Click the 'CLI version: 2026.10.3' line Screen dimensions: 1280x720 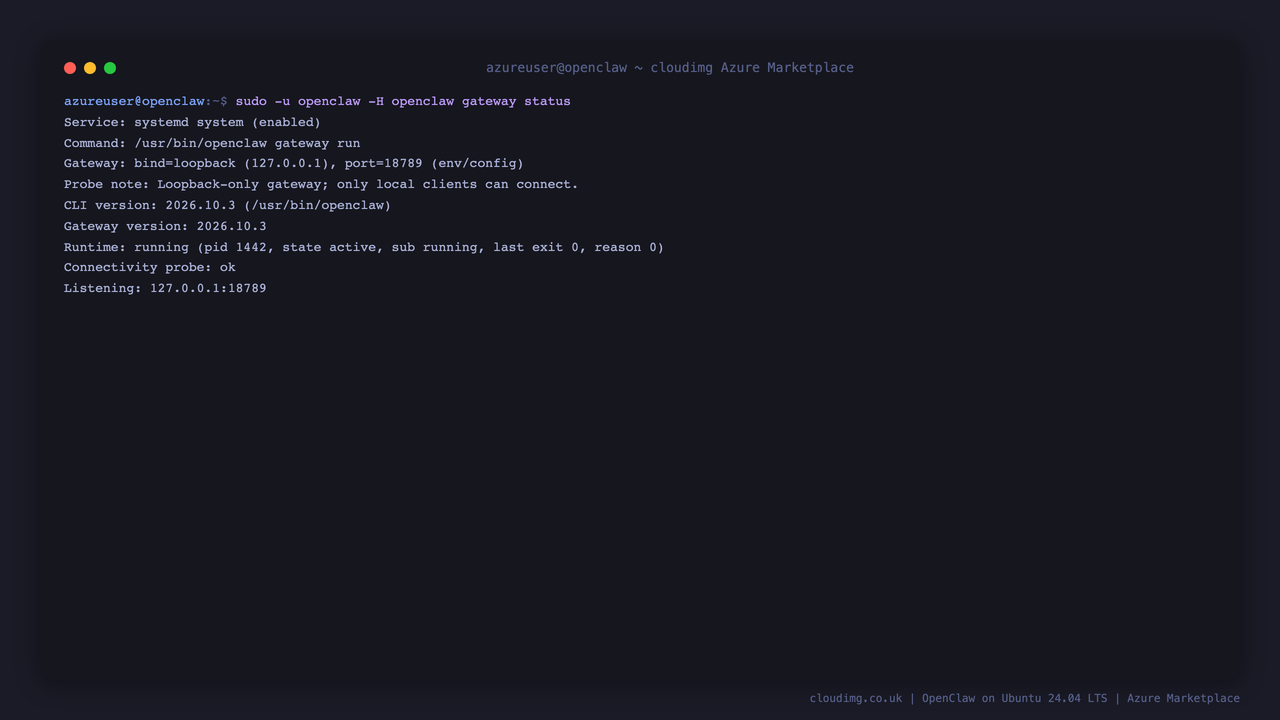pyautogui.click(x=227, y=205)
